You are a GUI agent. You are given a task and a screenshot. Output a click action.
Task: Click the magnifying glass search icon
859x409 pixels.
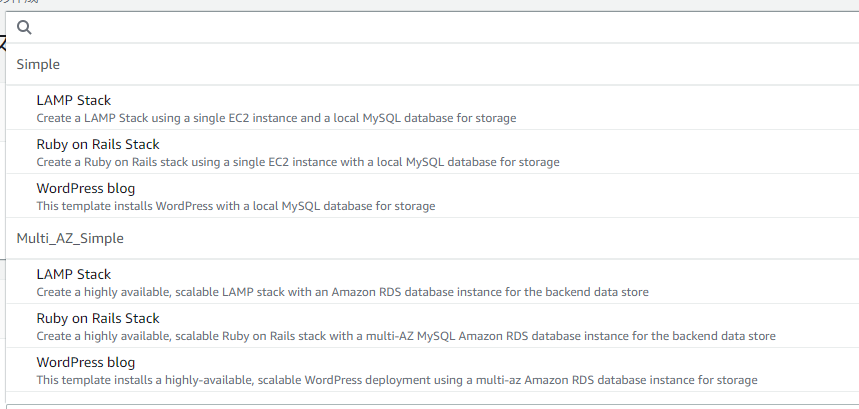(x=25, y=28)
